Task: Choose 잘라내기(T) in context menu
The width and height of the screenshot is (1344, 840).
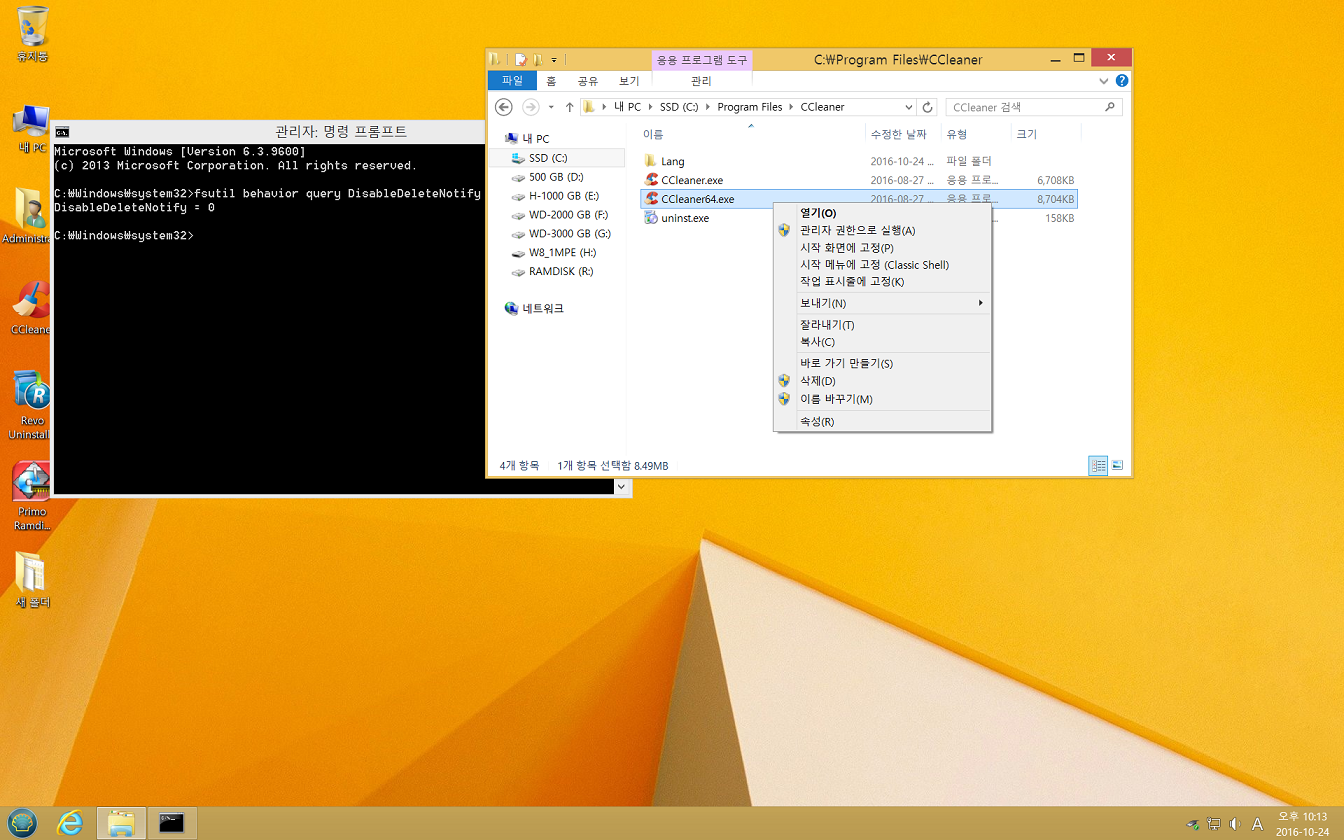Action: coord(884,325)
